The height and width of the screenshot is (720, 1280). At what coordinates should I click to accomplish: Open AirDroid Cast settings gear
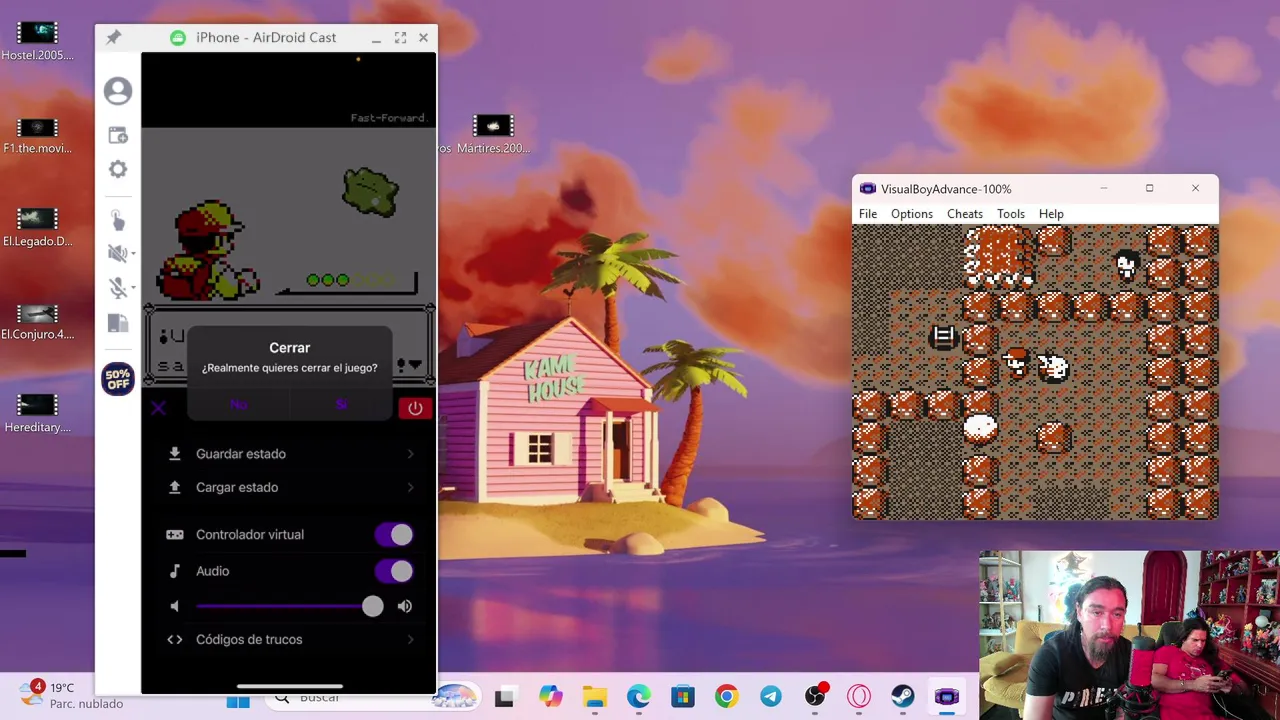coord(118,169)
